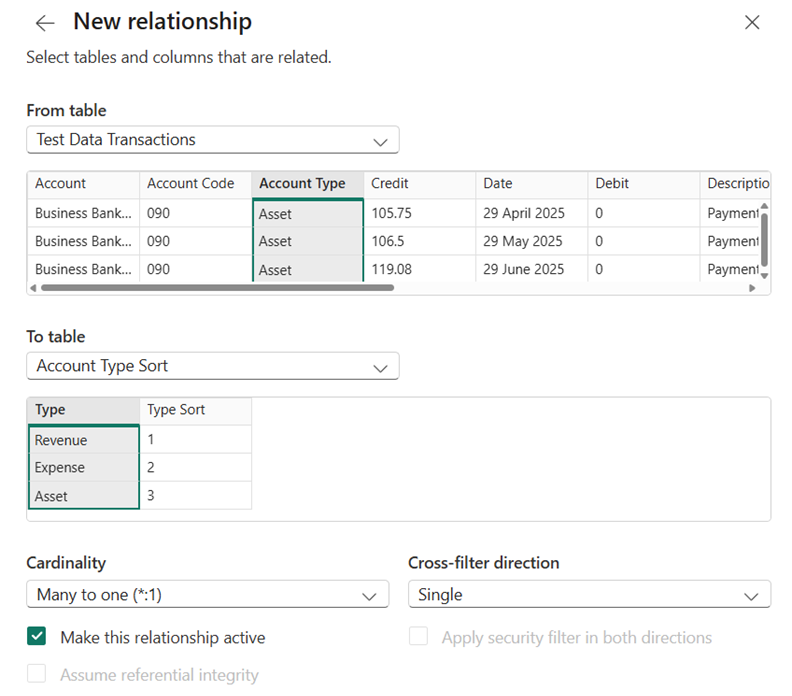The width and height of the screenshot is (792, 696).
Task: Expand the Cardinality dropdown
Action: click(207, 594)
